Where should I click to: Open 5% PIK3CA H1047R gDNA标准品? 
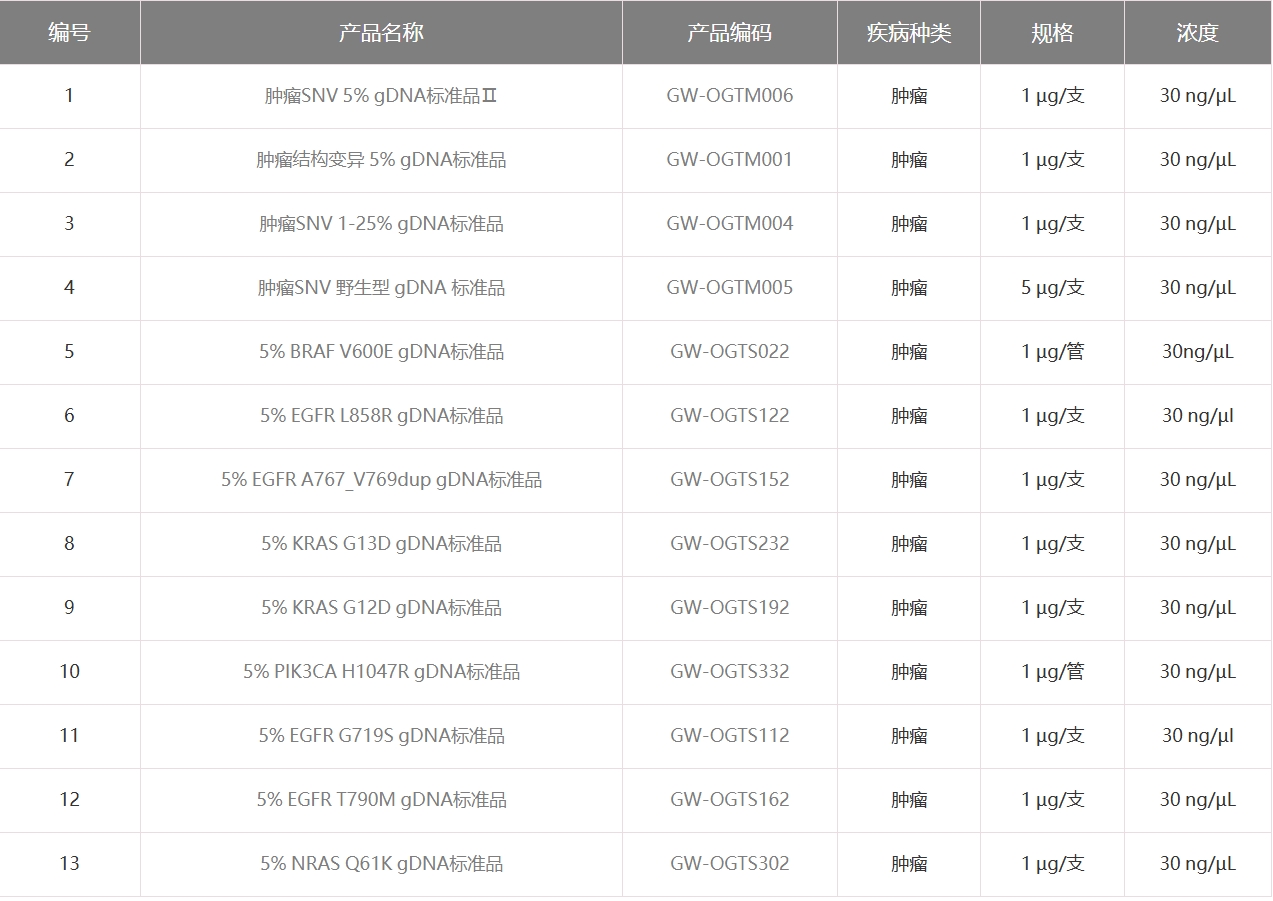(x=381, y=672)
